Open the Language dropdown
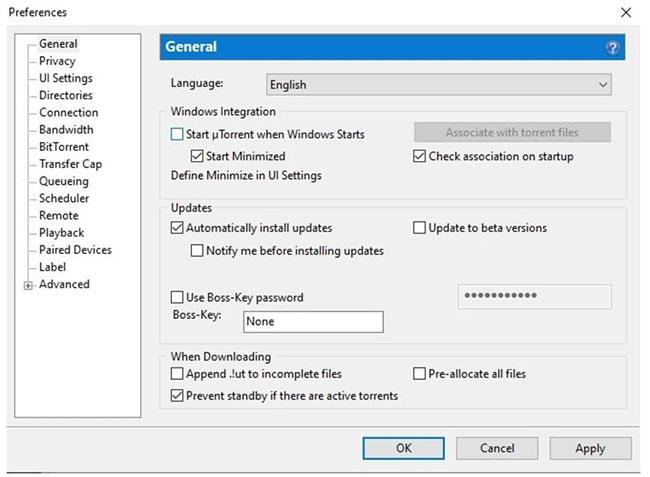650x477 pixels. 439,85
